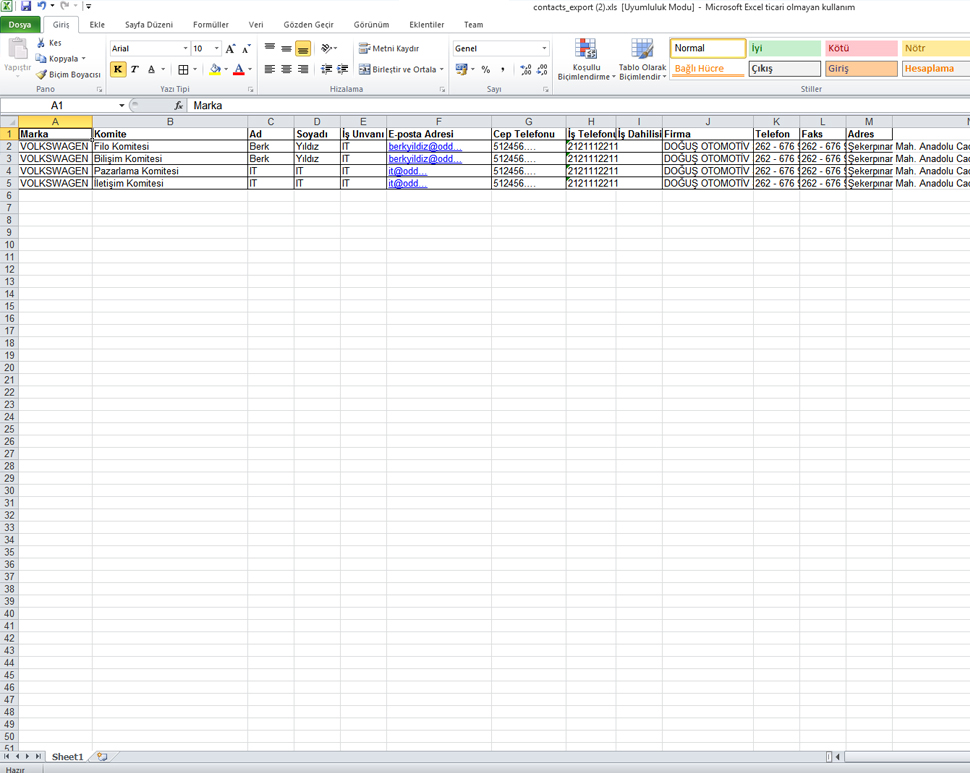
Task: Open Koşullu Biçimlendirme conditional formatting
Action: point(586,59)
